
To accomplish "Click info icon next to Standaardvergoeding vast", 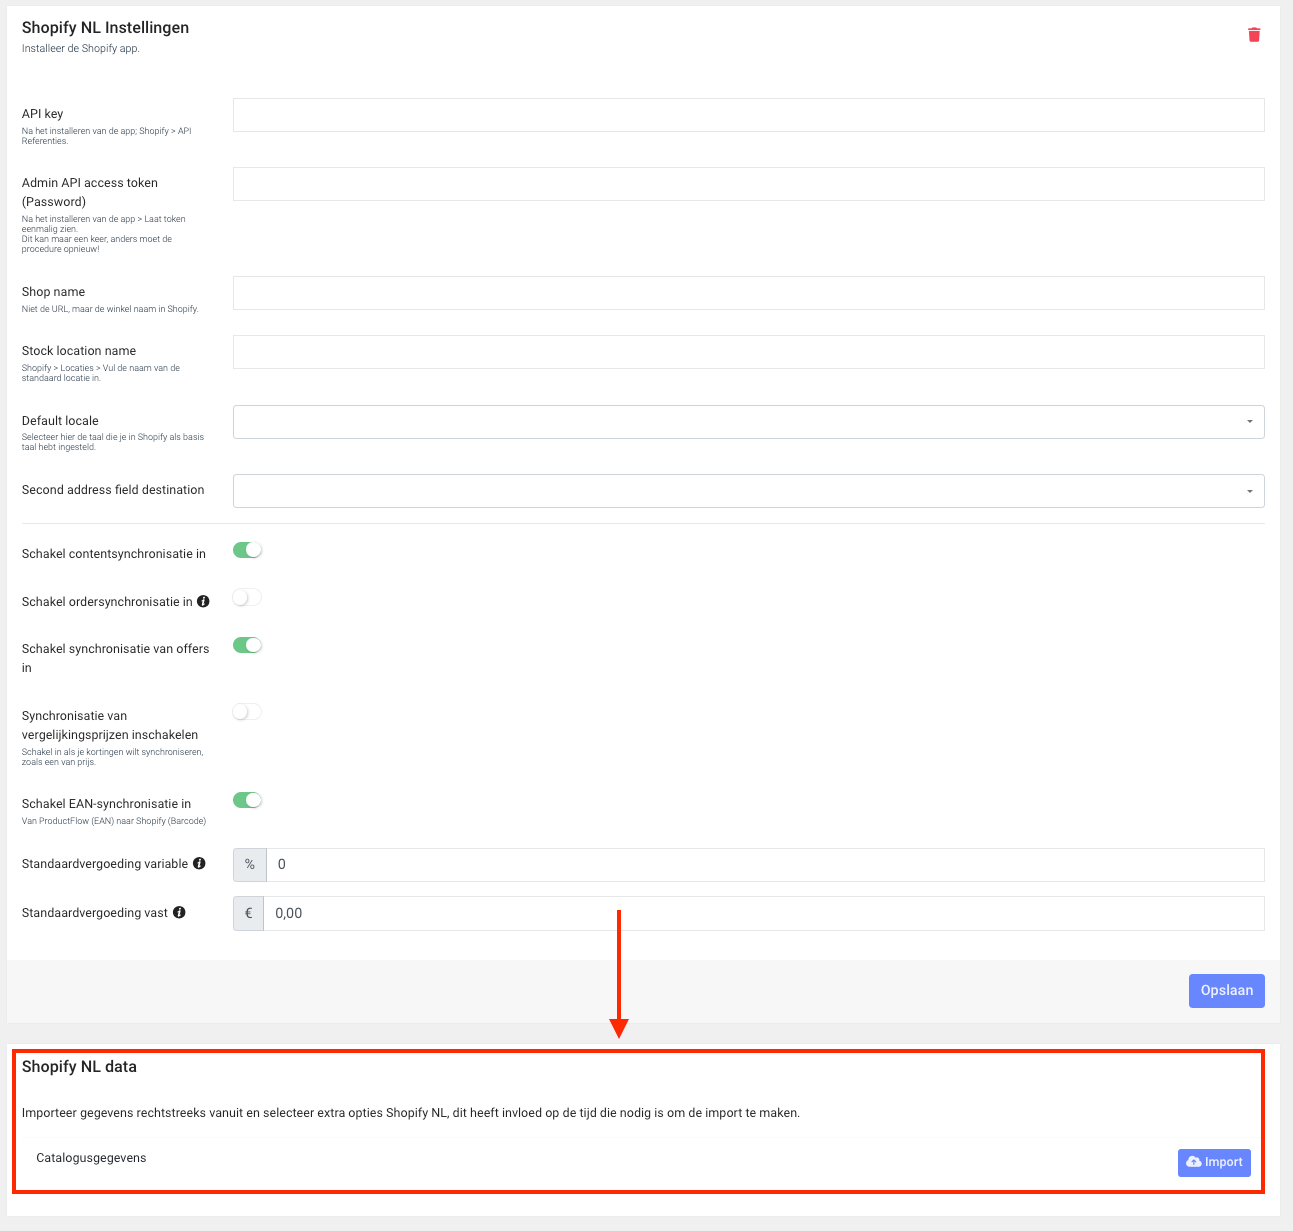I will 179,912.
